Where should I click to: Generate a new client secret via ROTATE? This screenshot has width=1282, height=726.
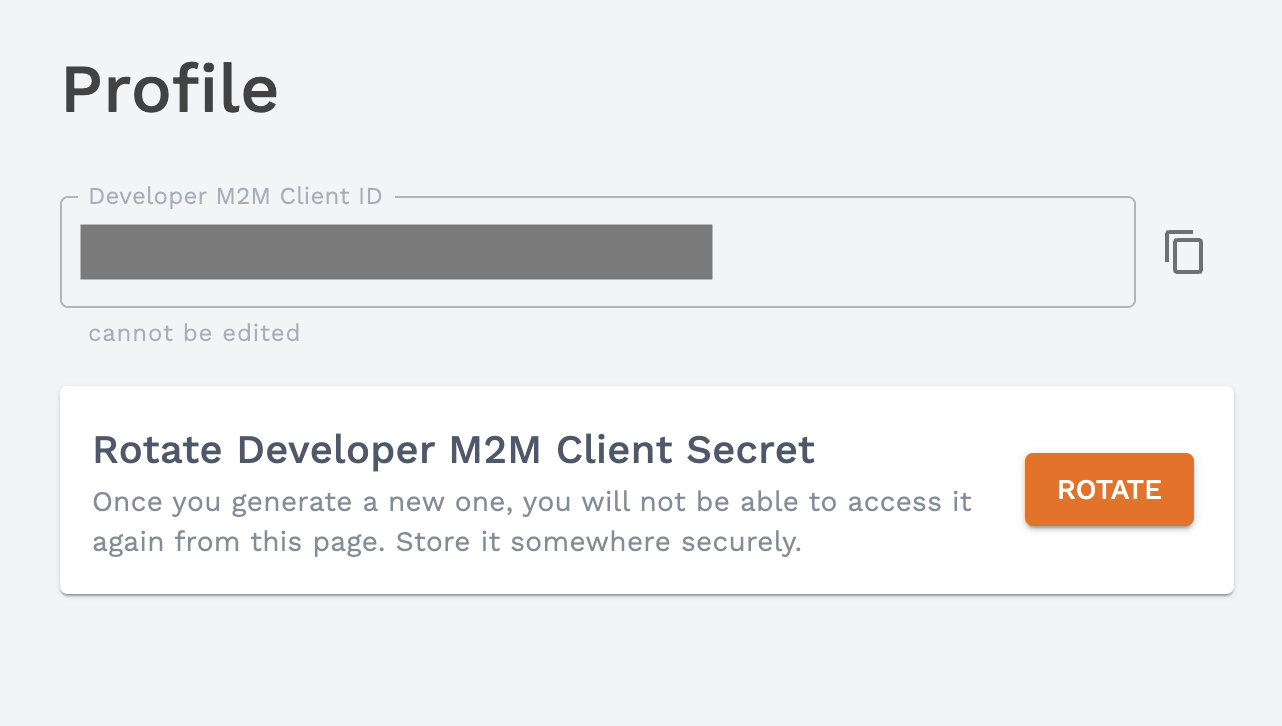(x=1108, y=489)
